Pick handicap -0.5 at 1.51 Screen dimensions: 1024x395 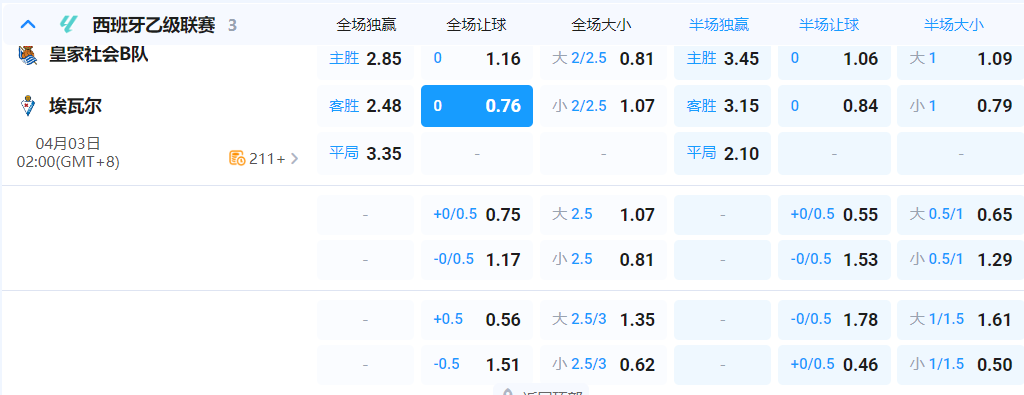477,364
